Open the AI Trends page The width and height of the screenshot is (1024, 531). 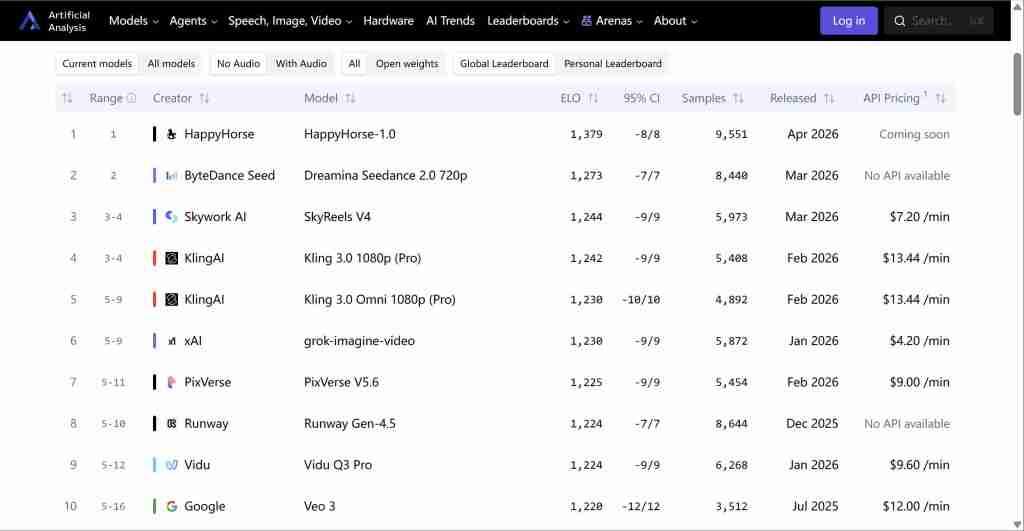(x=450, y=21)
